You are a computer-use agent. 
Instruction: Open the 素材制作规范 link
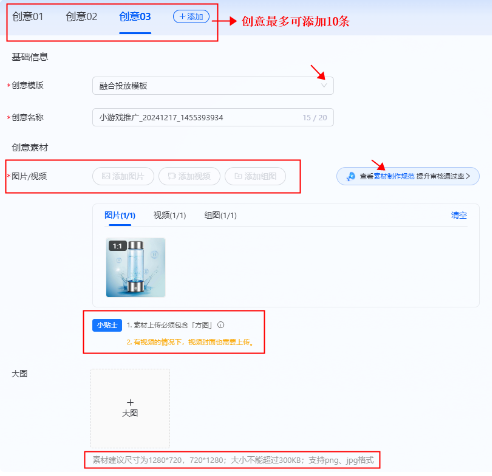coord(394,176)
